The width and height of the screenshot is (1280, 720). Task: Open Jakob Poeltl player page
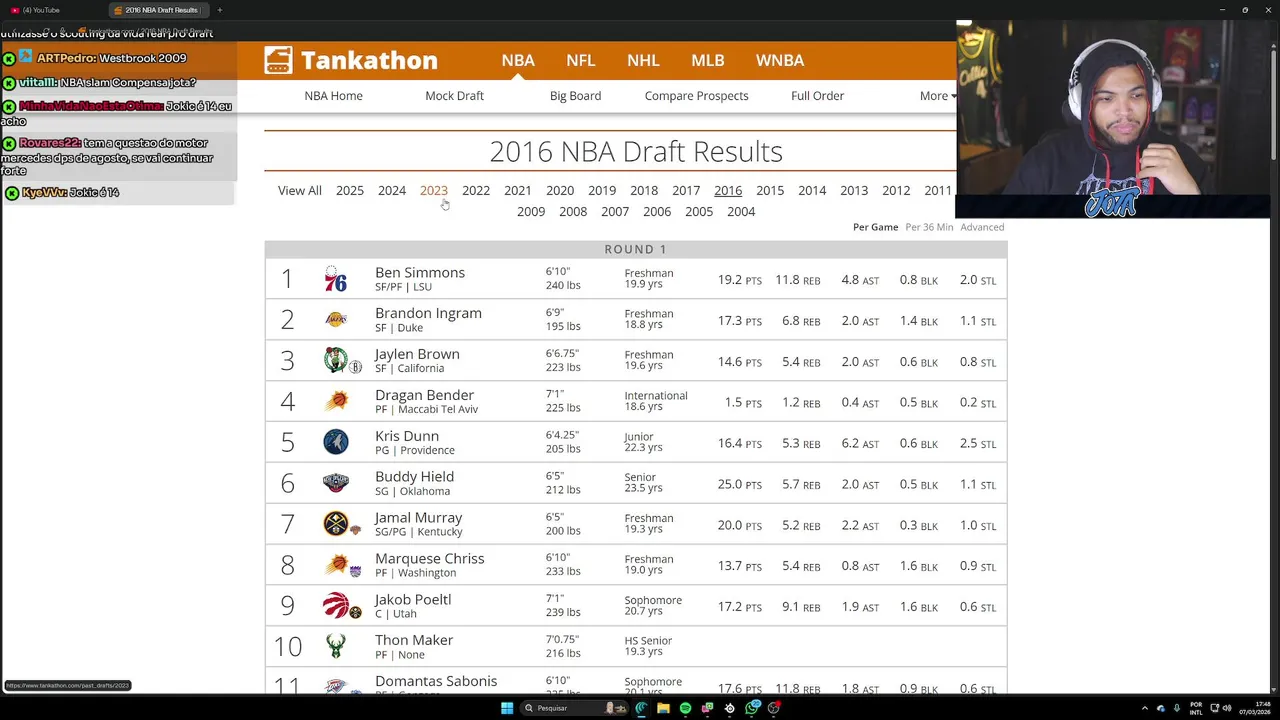[413, 600]
